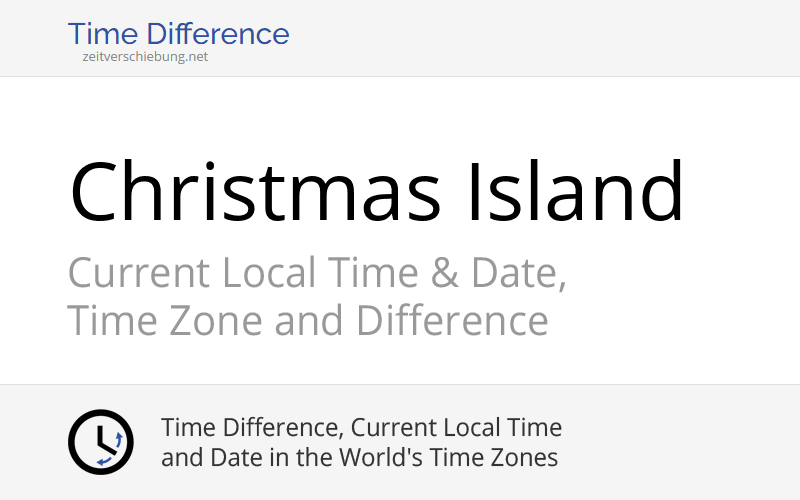800x500 pixels.
Task: Click footer line "and Date in the World's Time Zones"
Action: (x=359, y=457)
